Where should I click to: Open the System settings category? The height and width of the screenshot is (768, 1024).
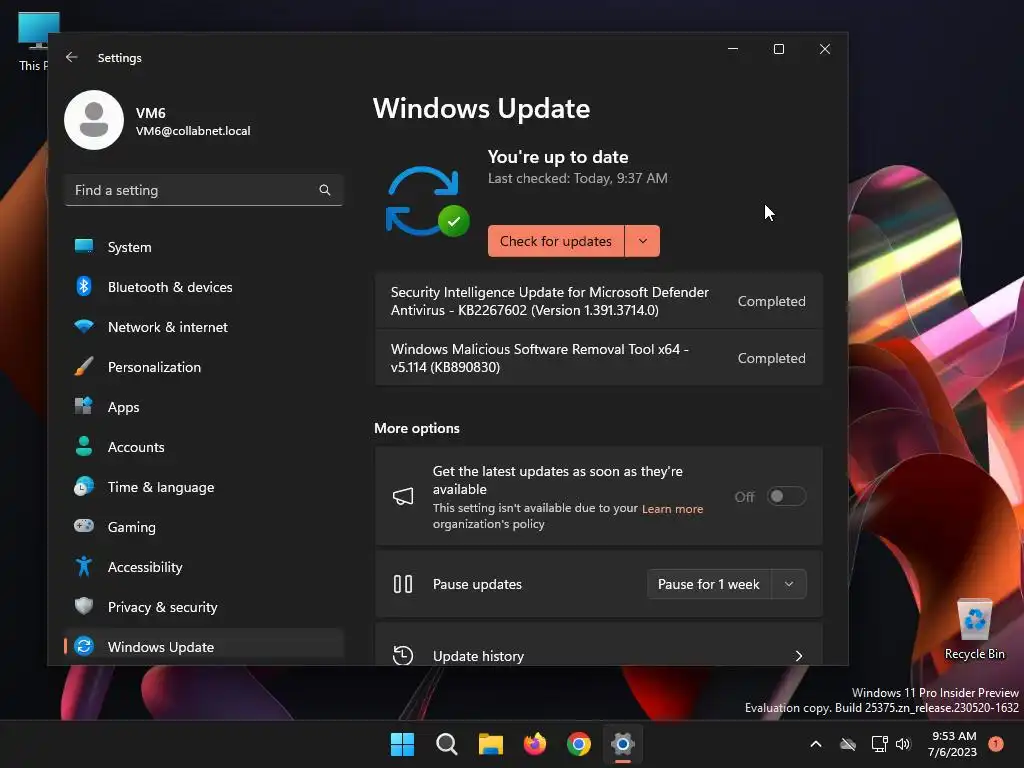[x=204, y=247]
